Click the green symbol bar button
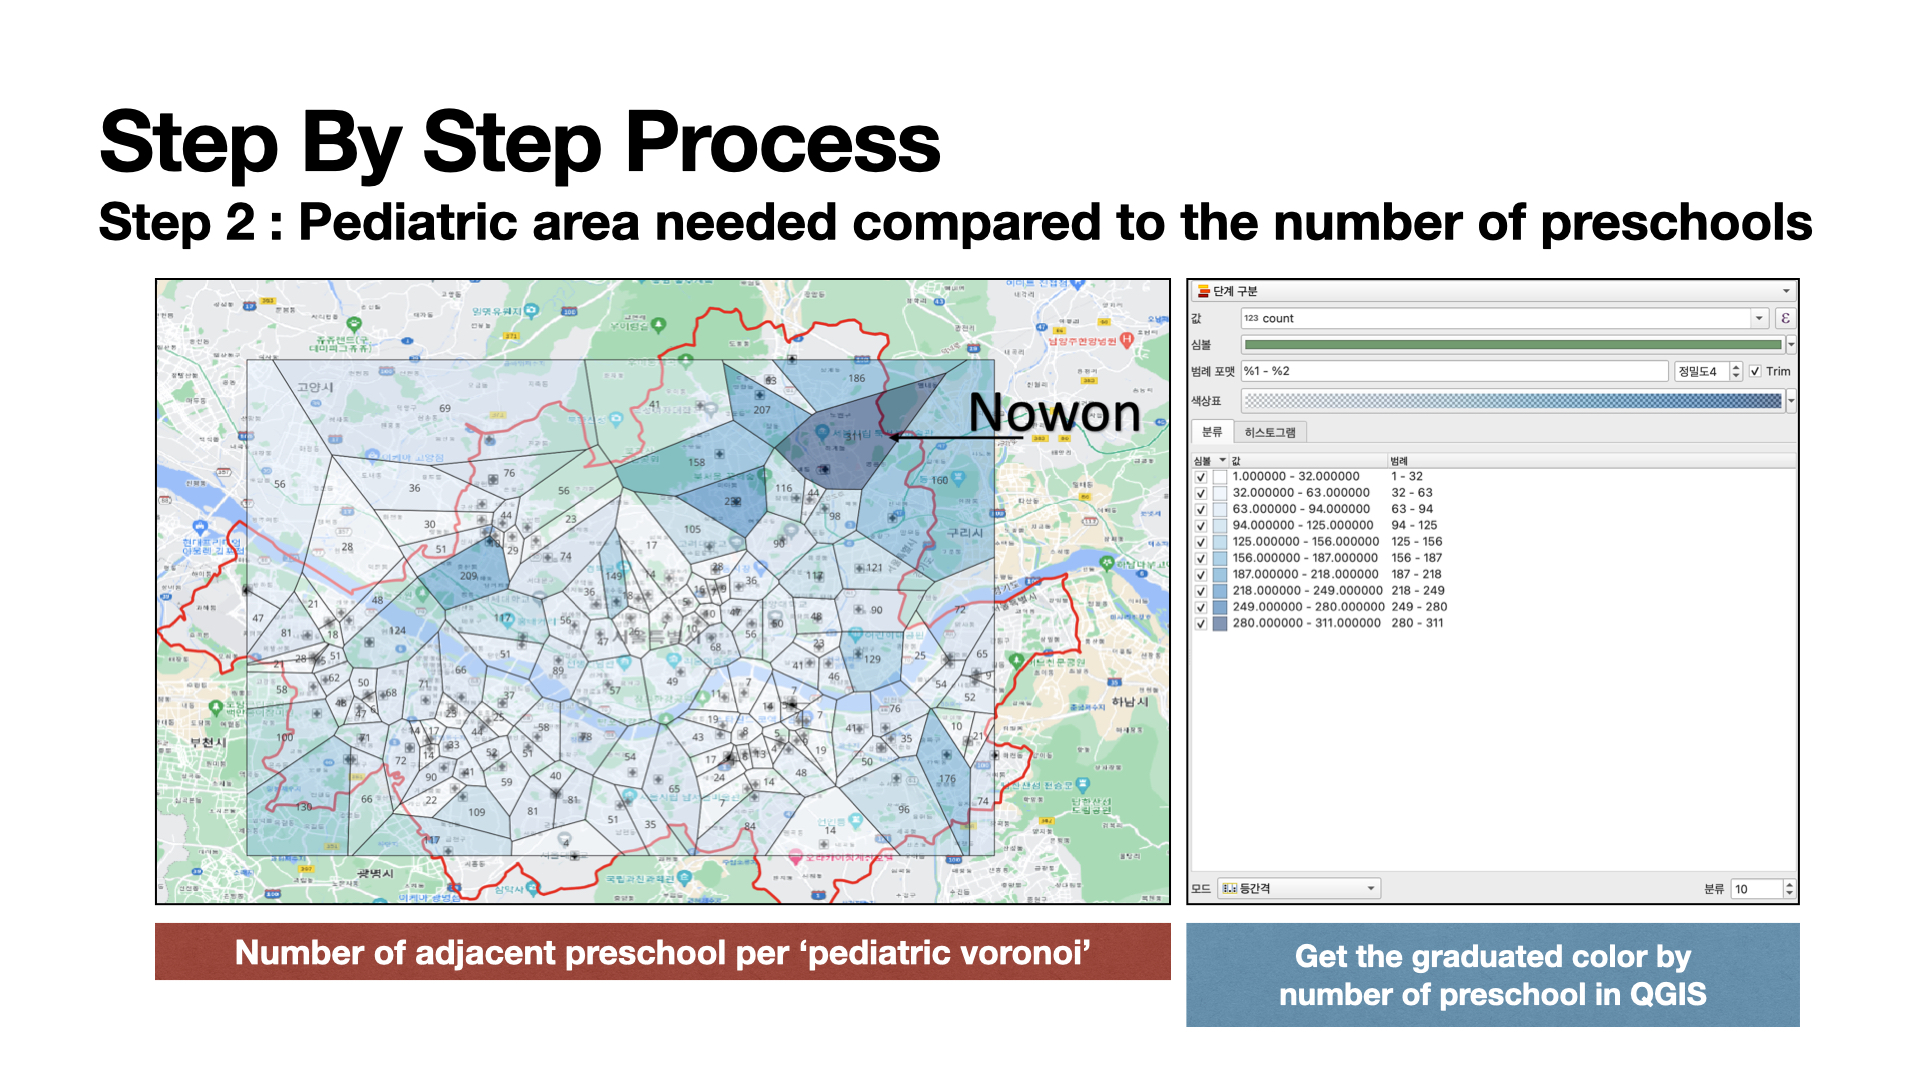 (x=1512, y=345)
